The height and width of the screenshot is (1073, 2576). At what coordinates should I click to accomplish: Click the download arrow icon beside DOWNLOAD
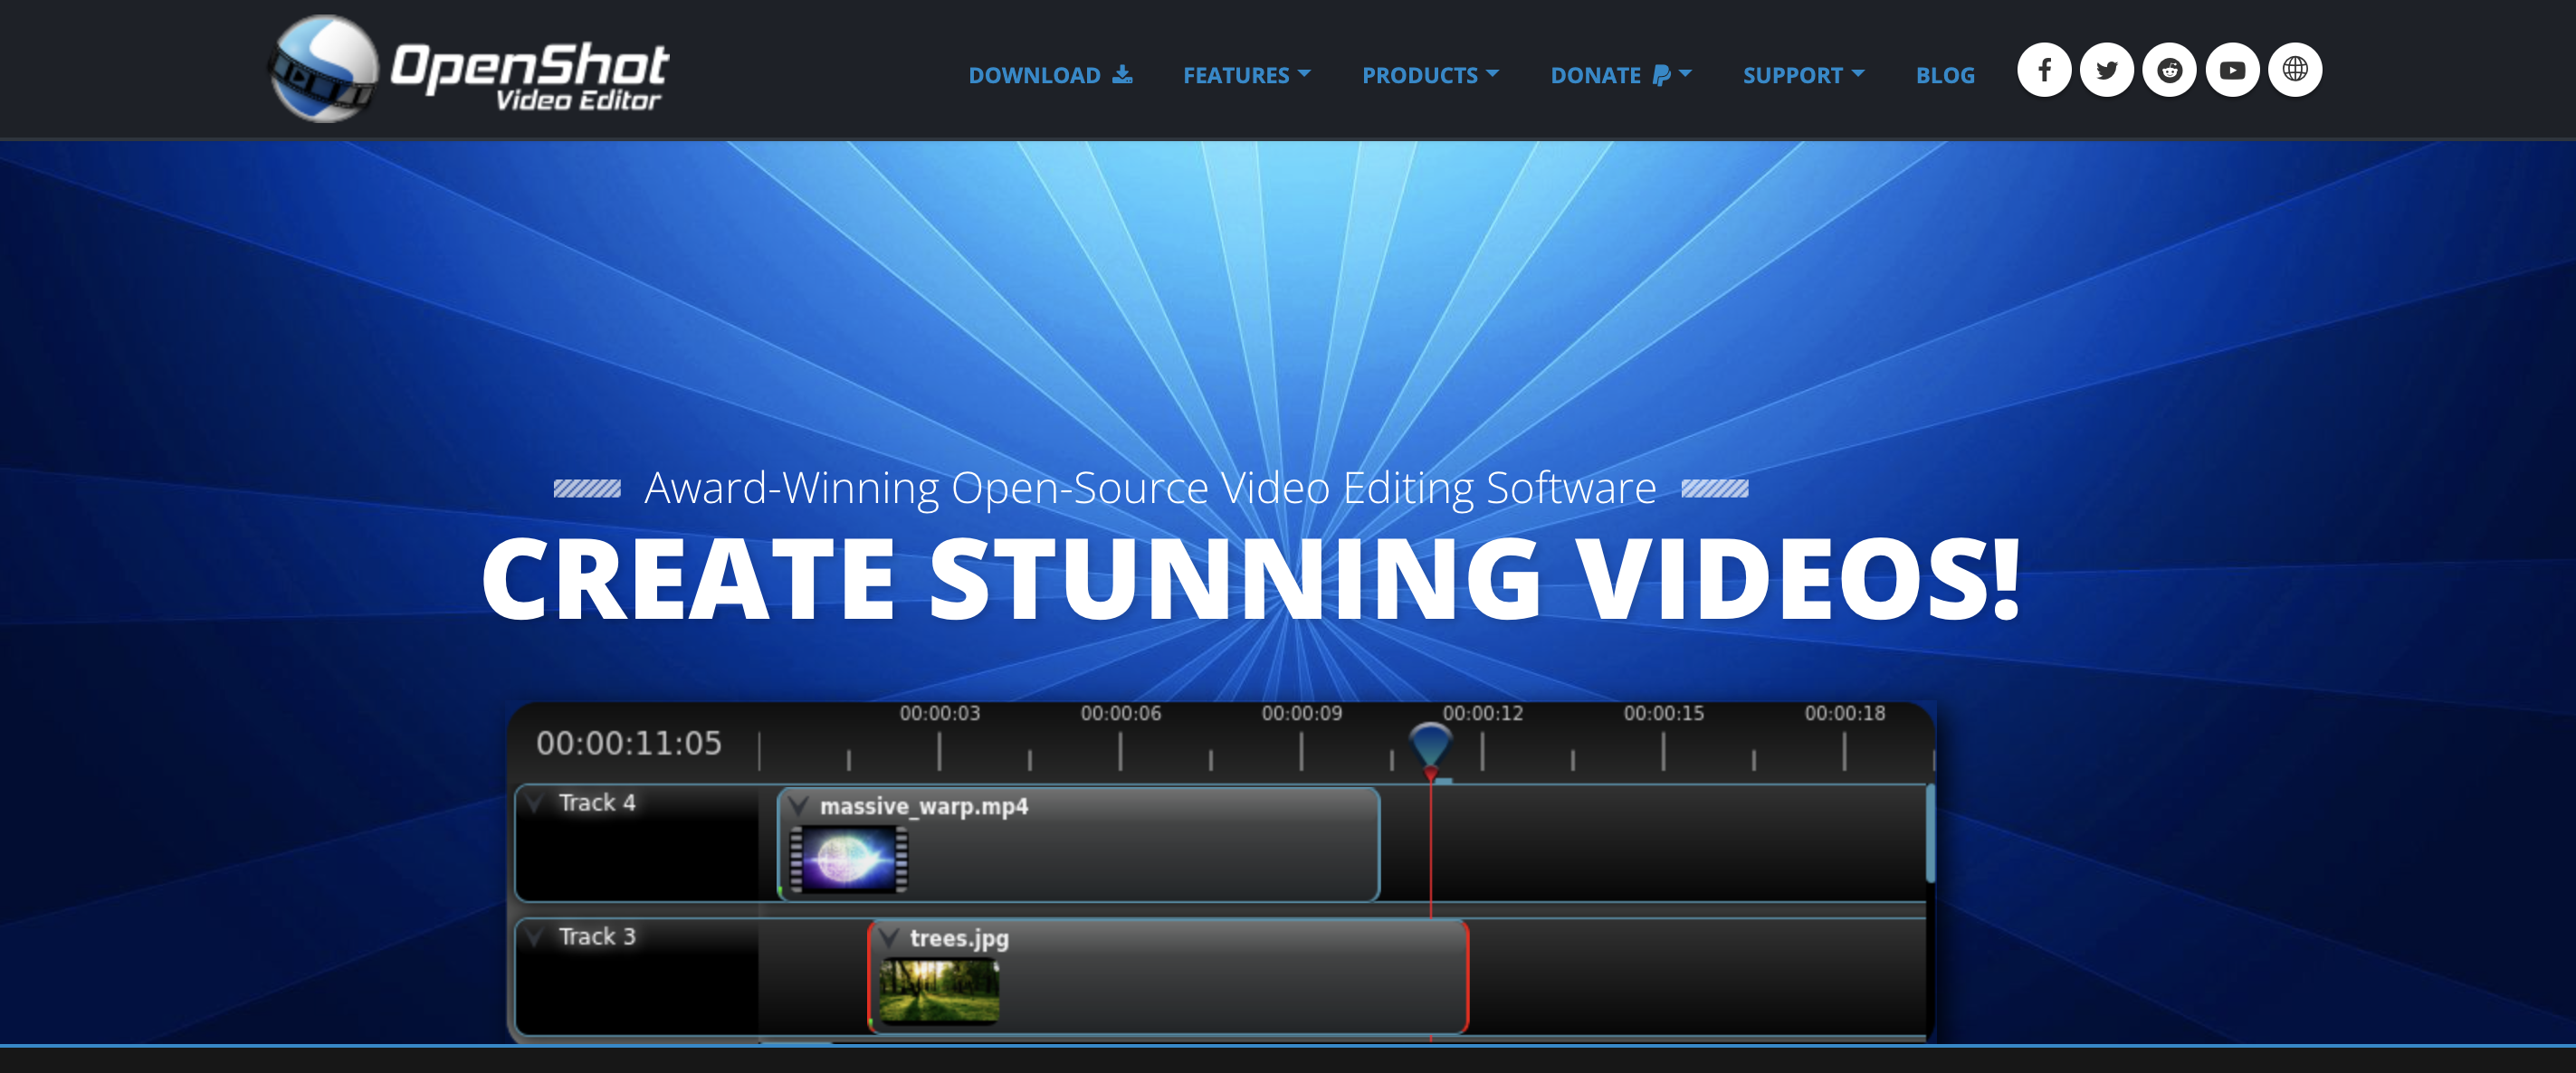click(1121, 73)
